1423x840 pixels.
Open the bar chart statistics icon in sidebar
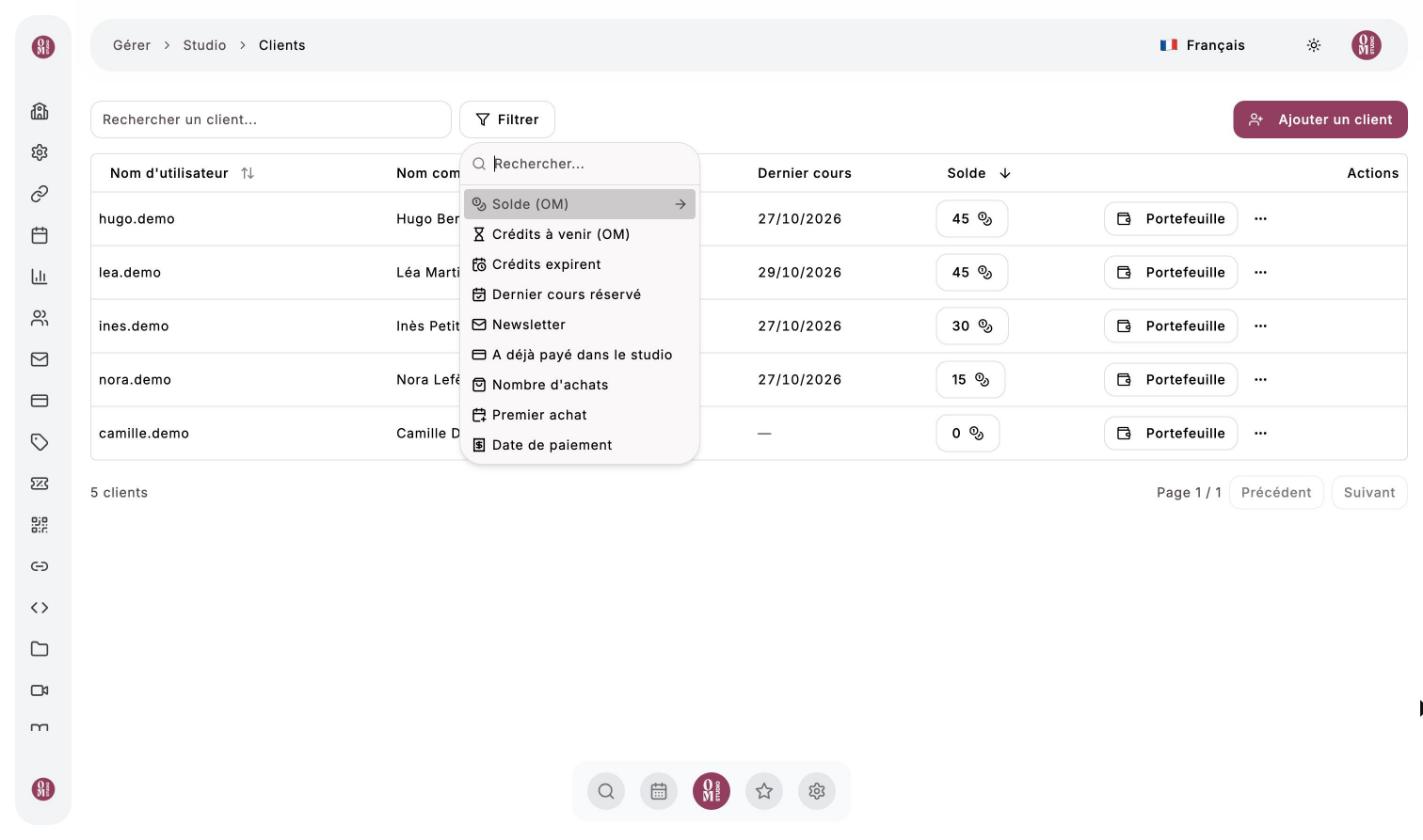point(40,277)
